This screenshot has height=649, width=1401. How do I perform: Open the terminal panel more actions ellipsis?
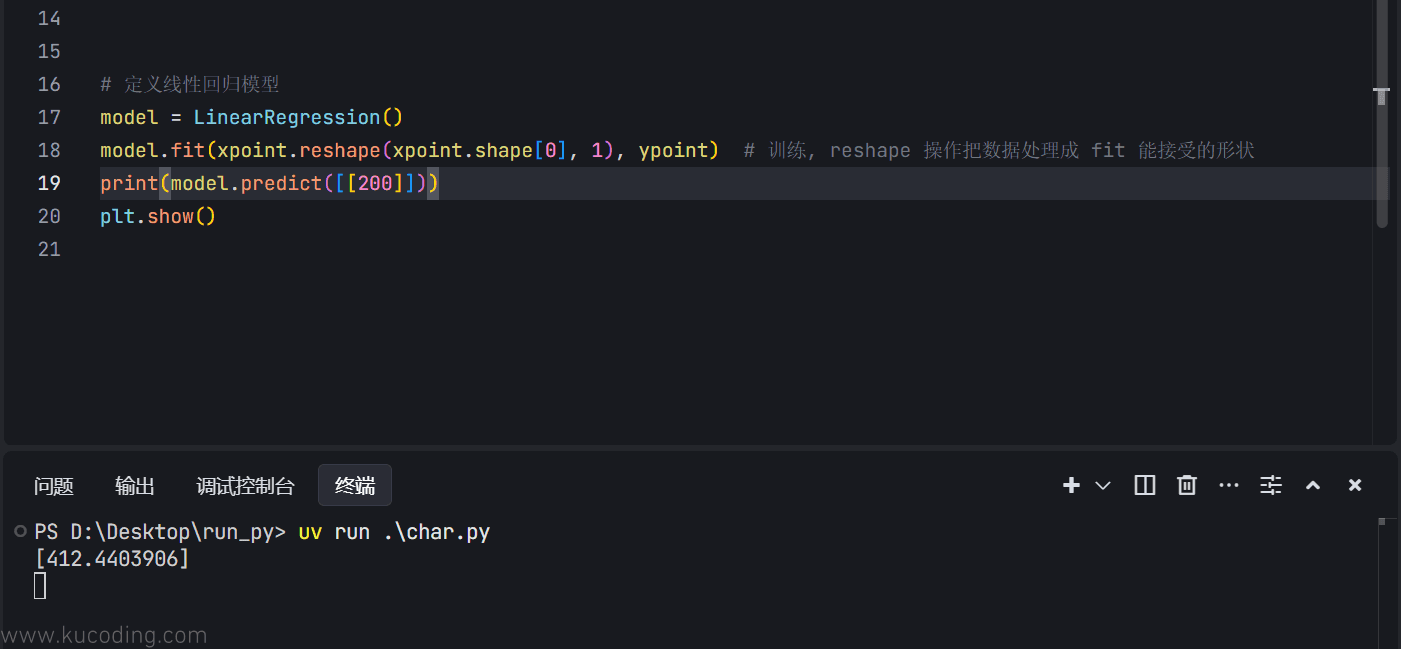coord(1229,485)
